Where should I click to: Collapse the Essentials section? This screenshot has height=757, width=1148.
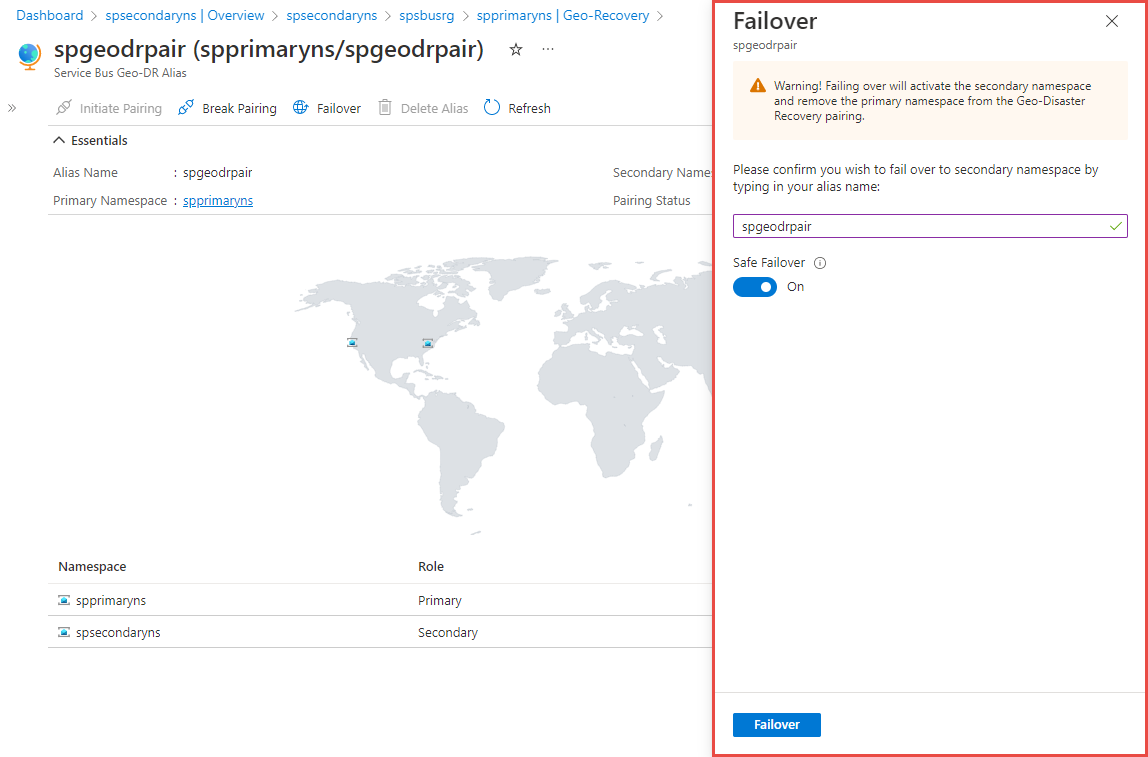(58, 140)
